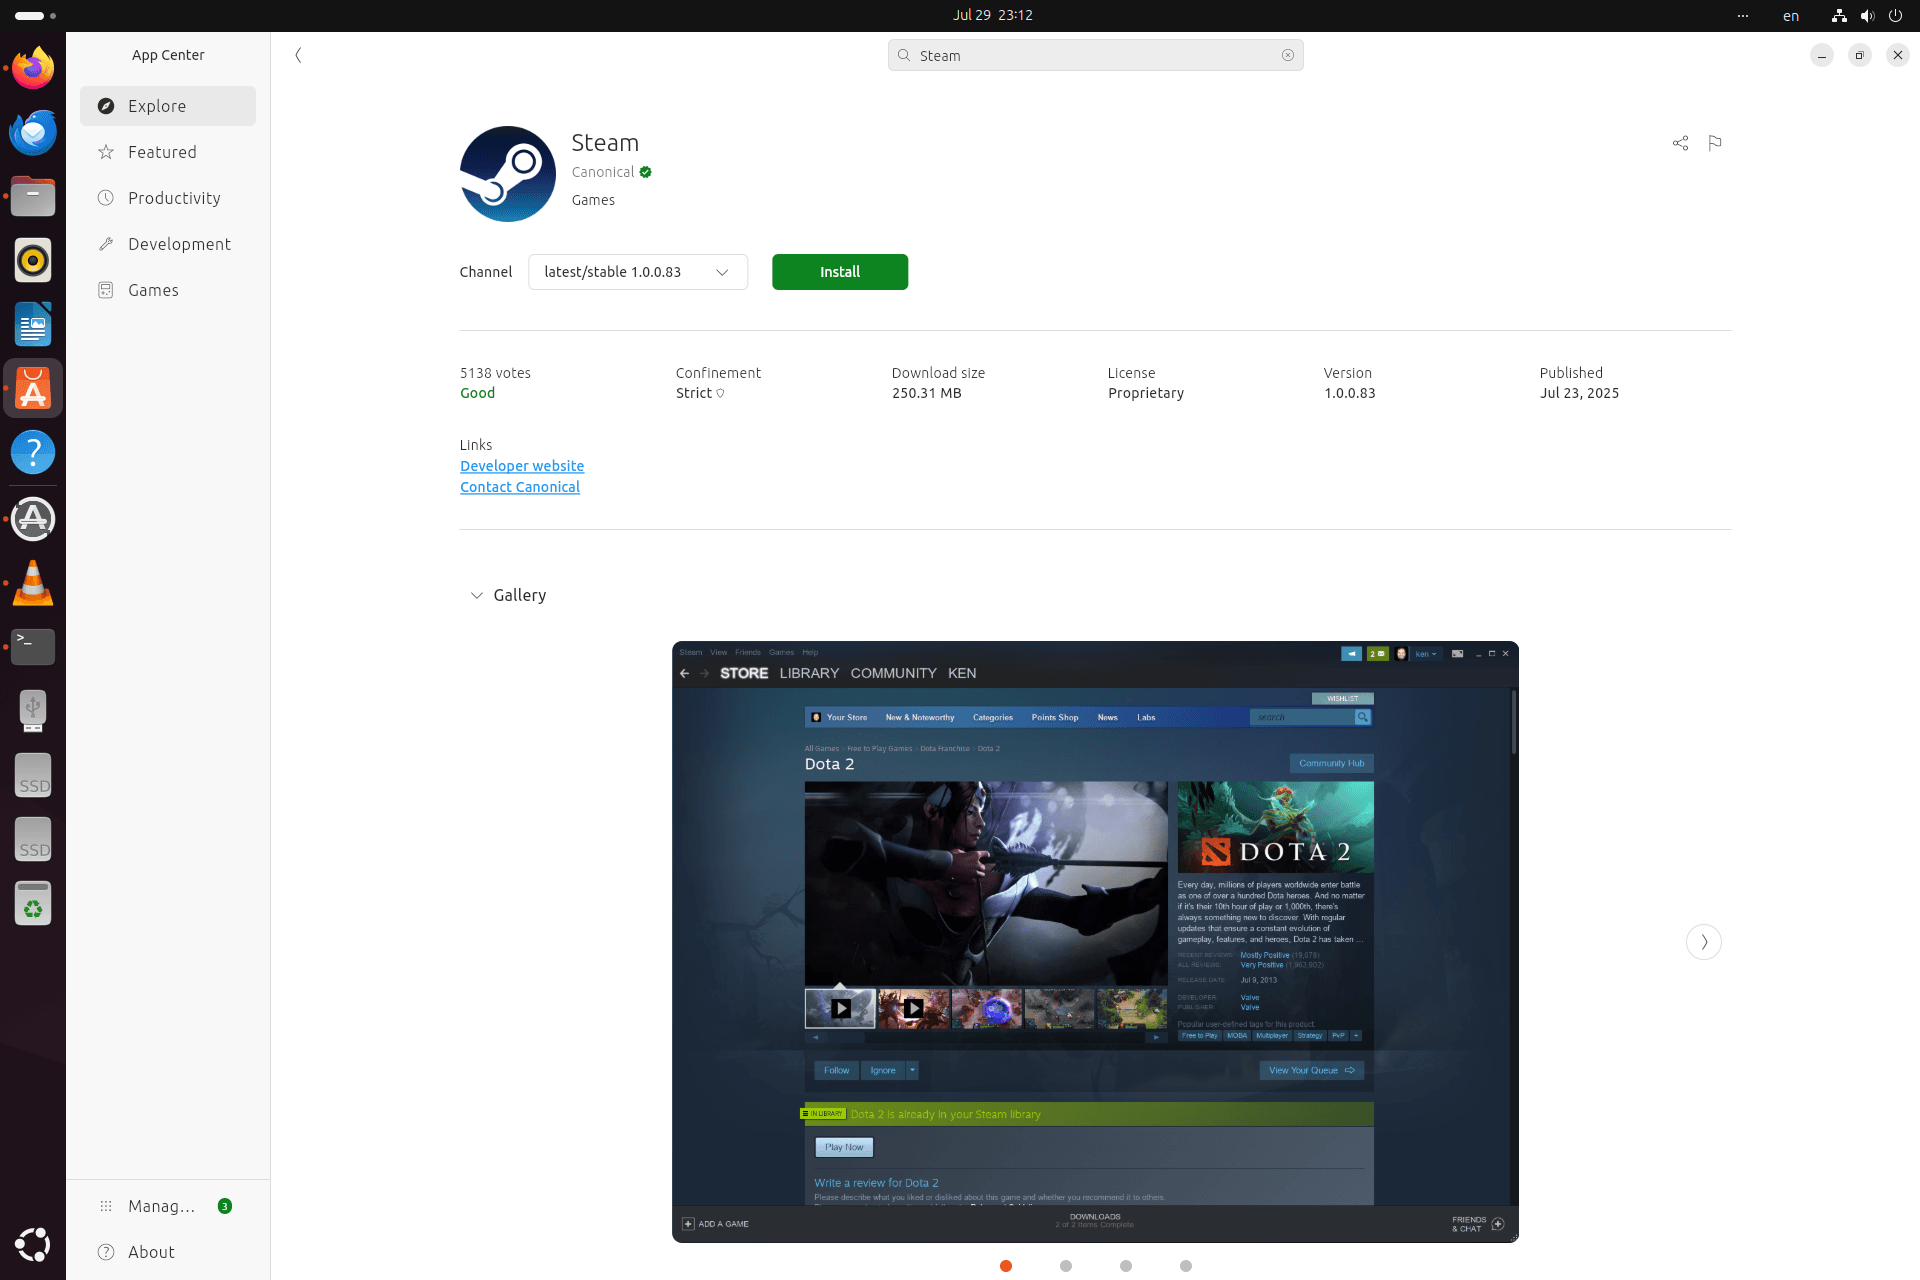Click the three-dots tray indicator
Image resolution: width=1920 pixels, height=1280 pixels.
1743,15
